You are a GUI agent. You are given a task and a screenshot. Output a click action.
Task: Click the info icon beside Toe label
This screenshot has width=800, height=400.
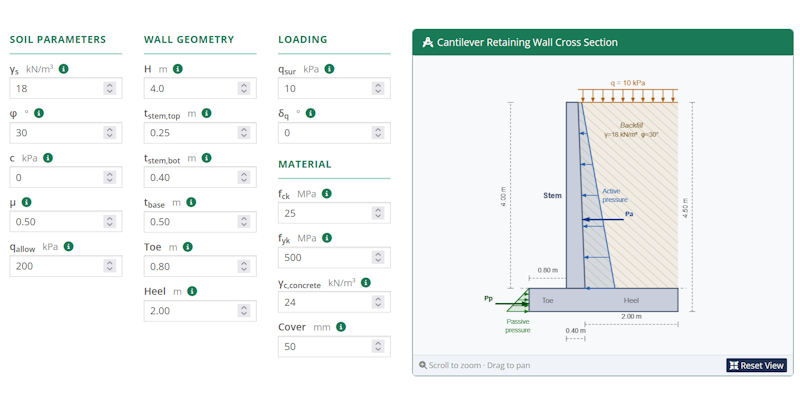tap(187, 247)
